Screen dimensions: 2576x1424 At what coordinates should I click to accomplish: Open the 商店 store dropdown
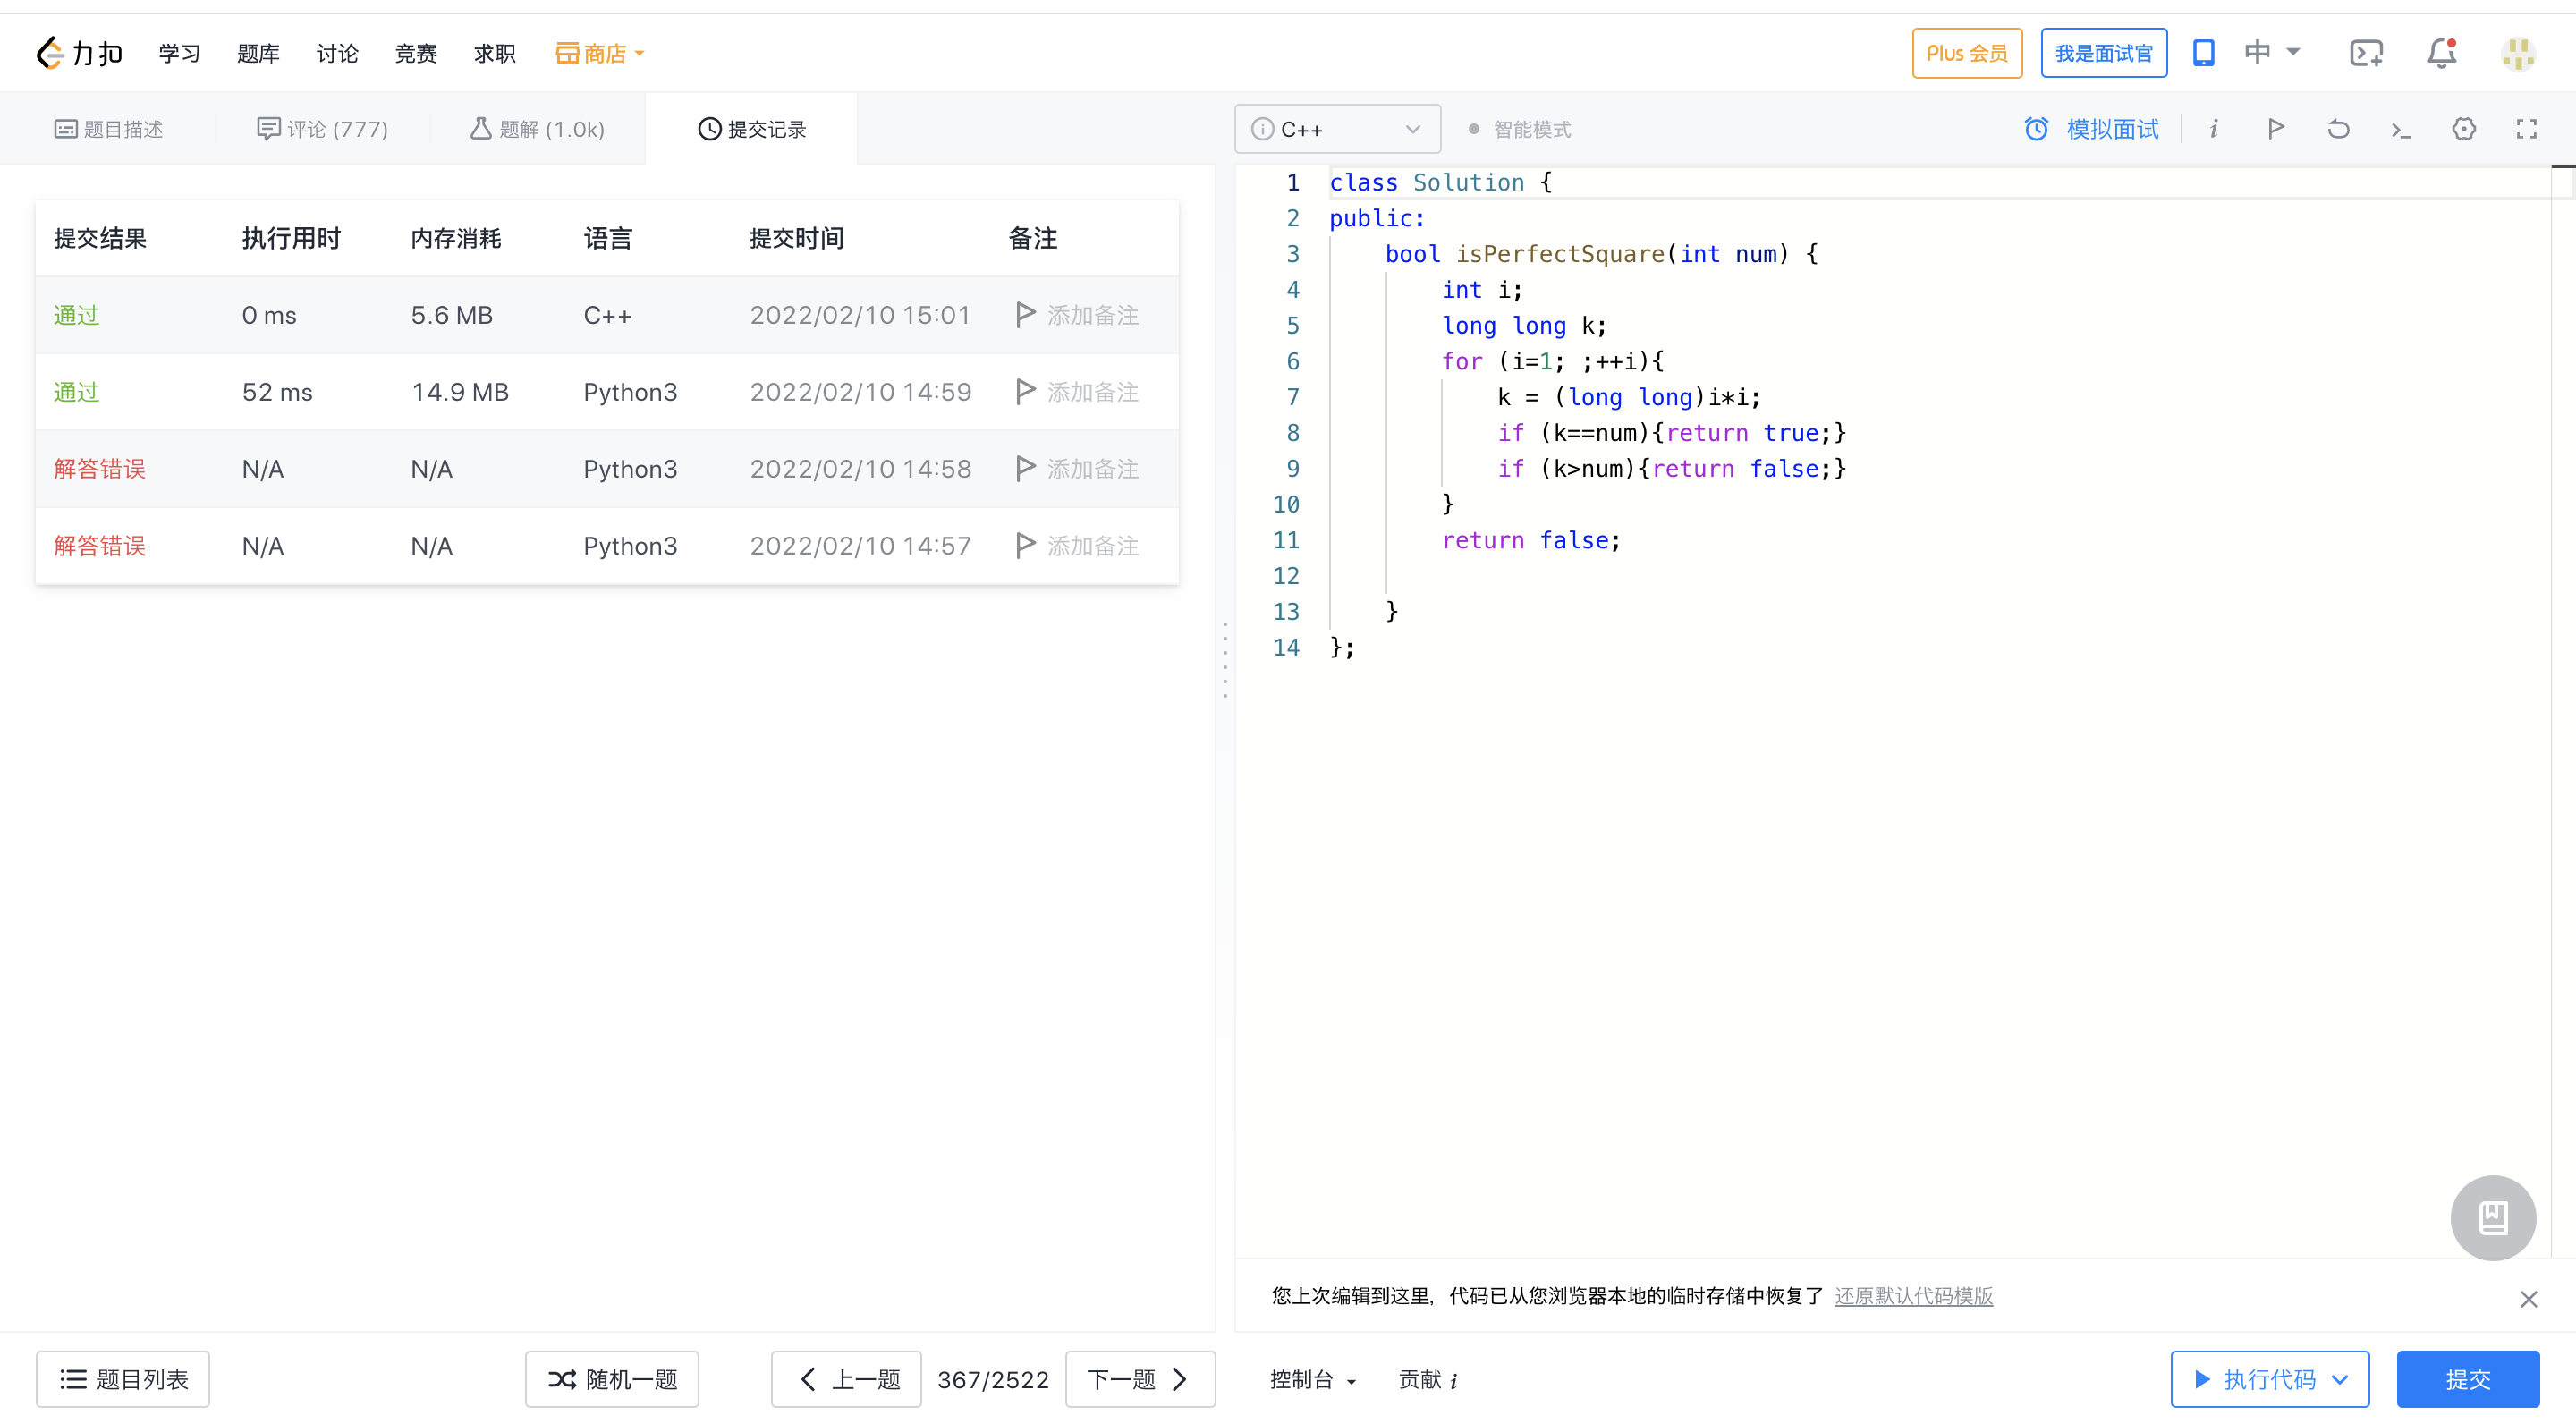pos(600,53)
